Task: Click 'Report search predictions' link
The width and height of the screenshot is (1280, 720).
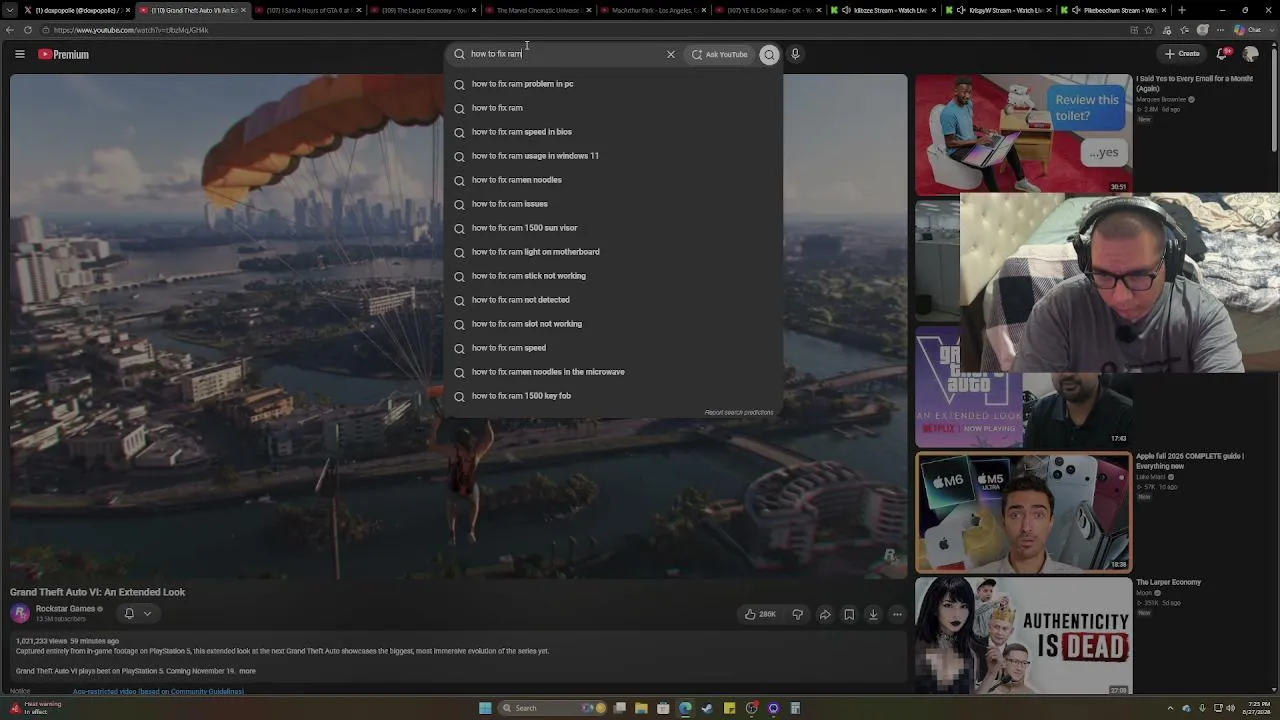Action: [739, 412]
